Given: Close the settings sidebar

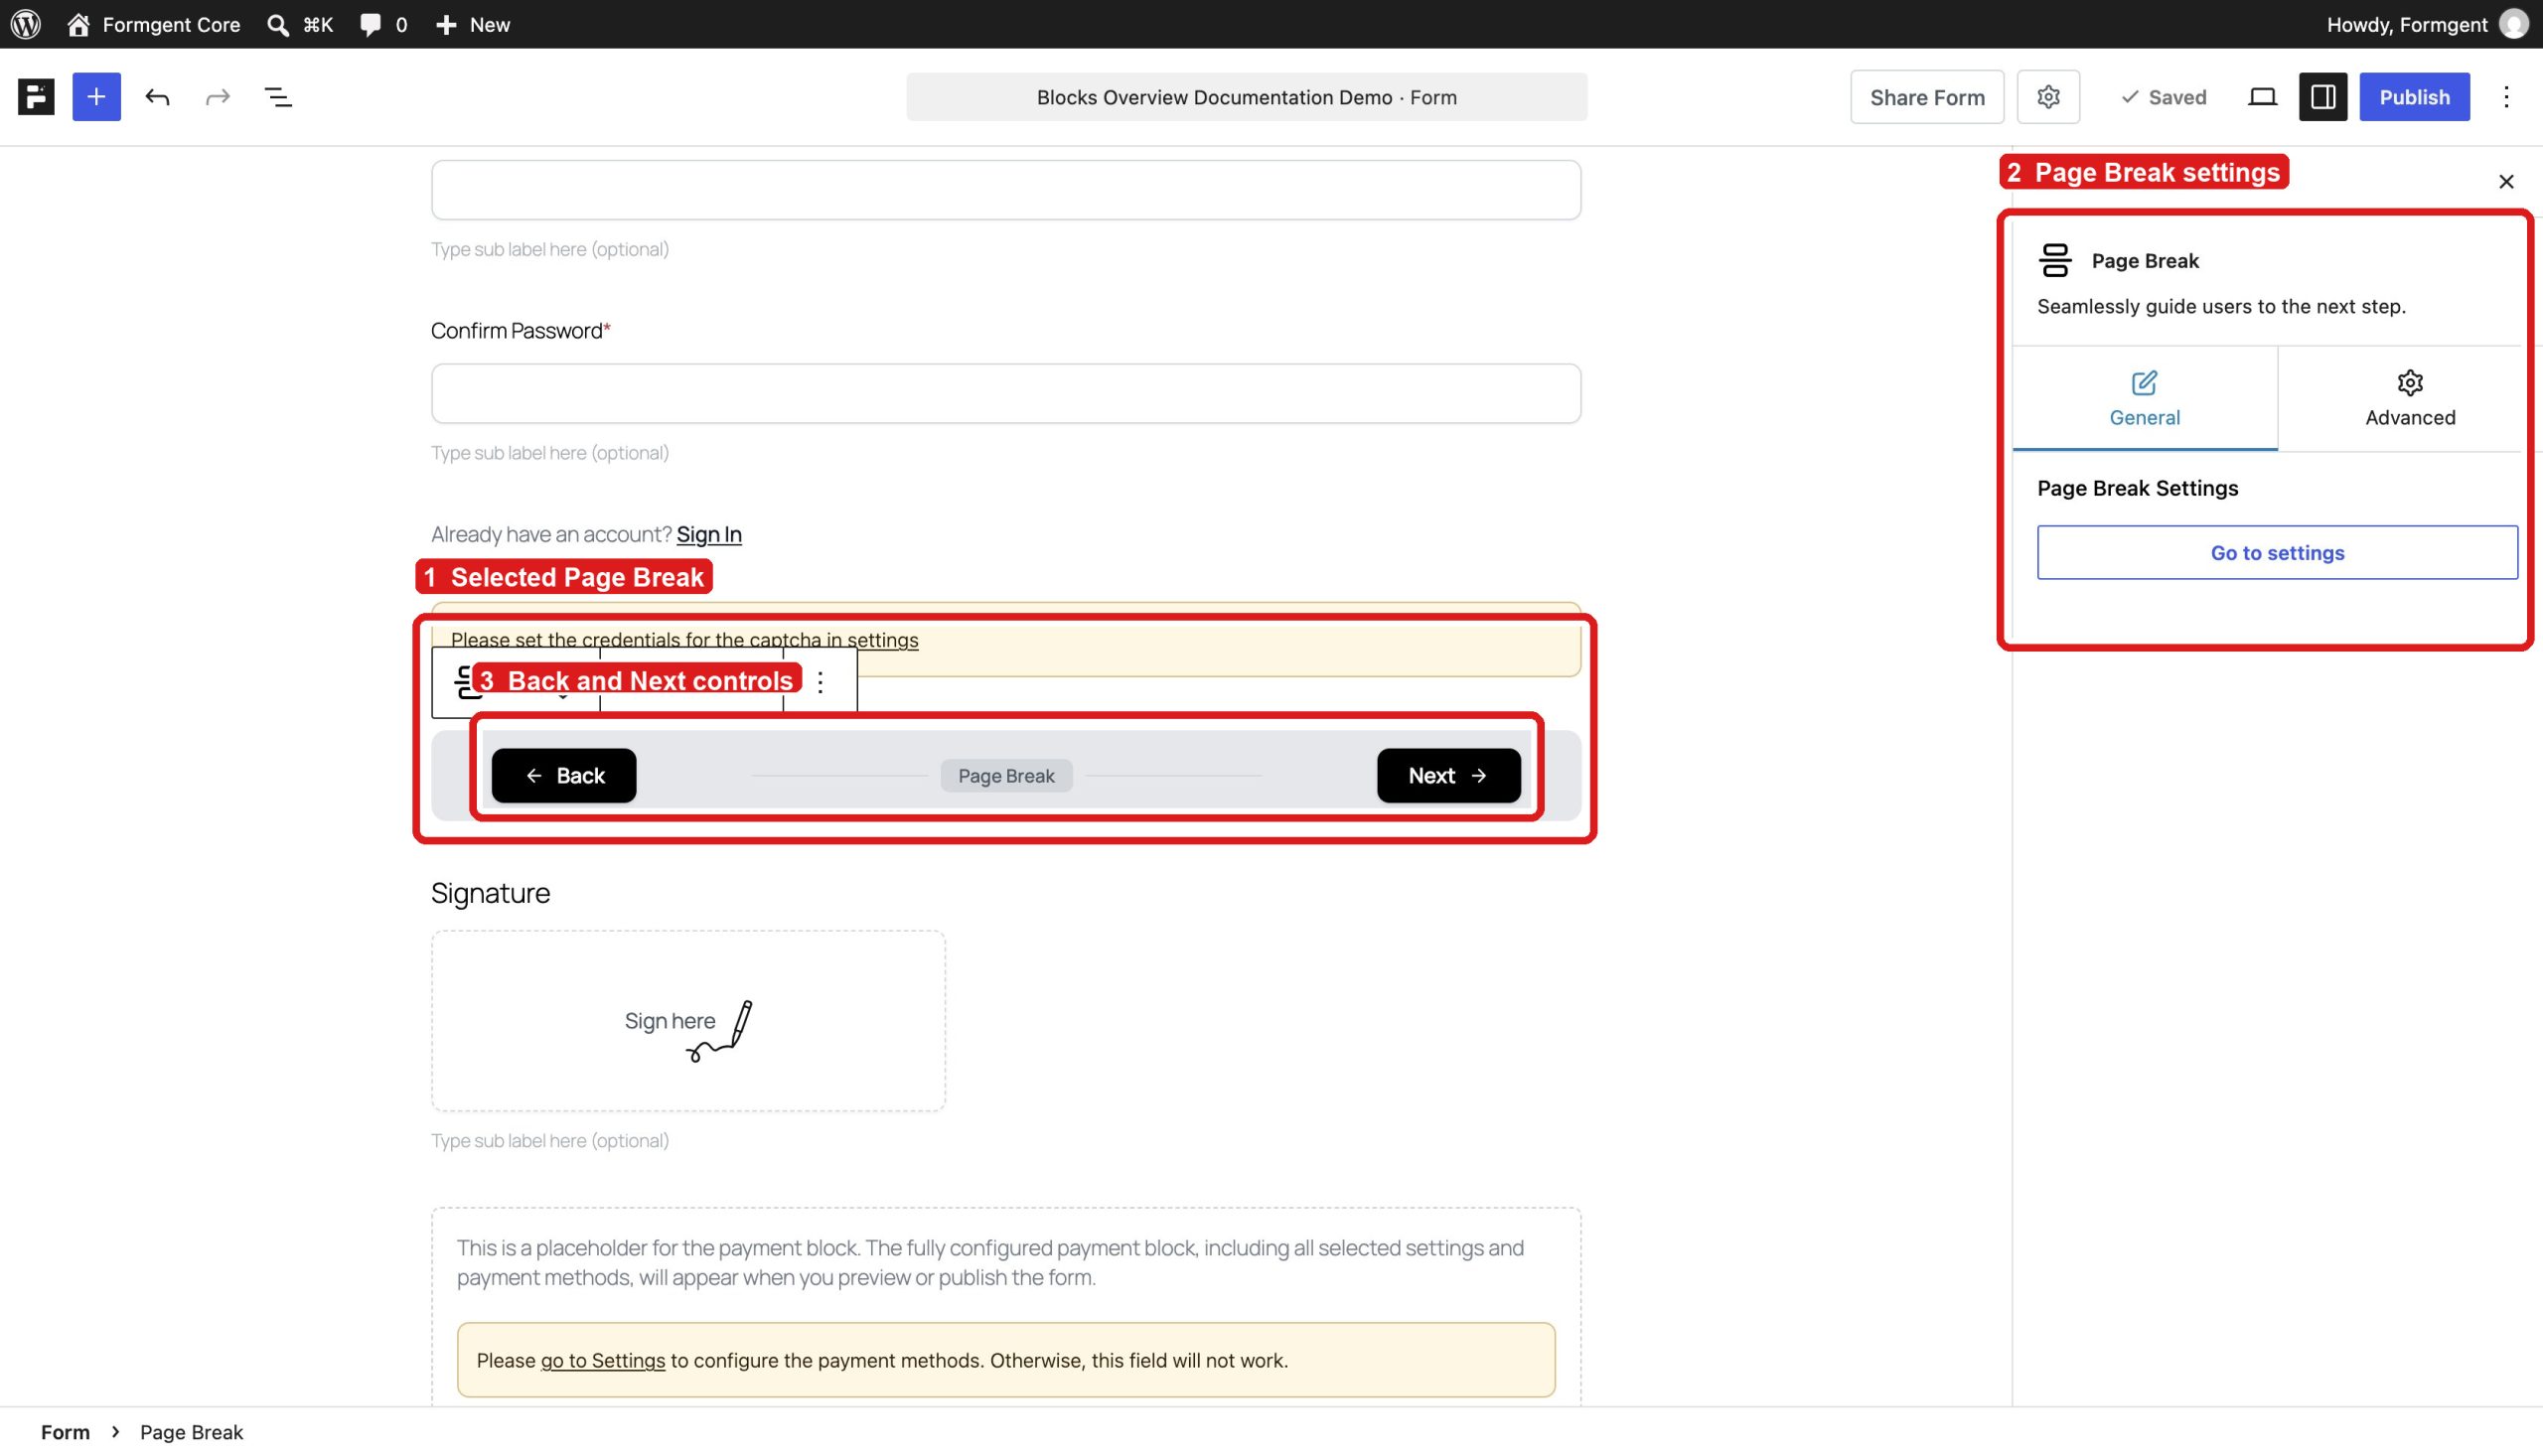Looking at the screenshot, I should [x=2506, y=182].
